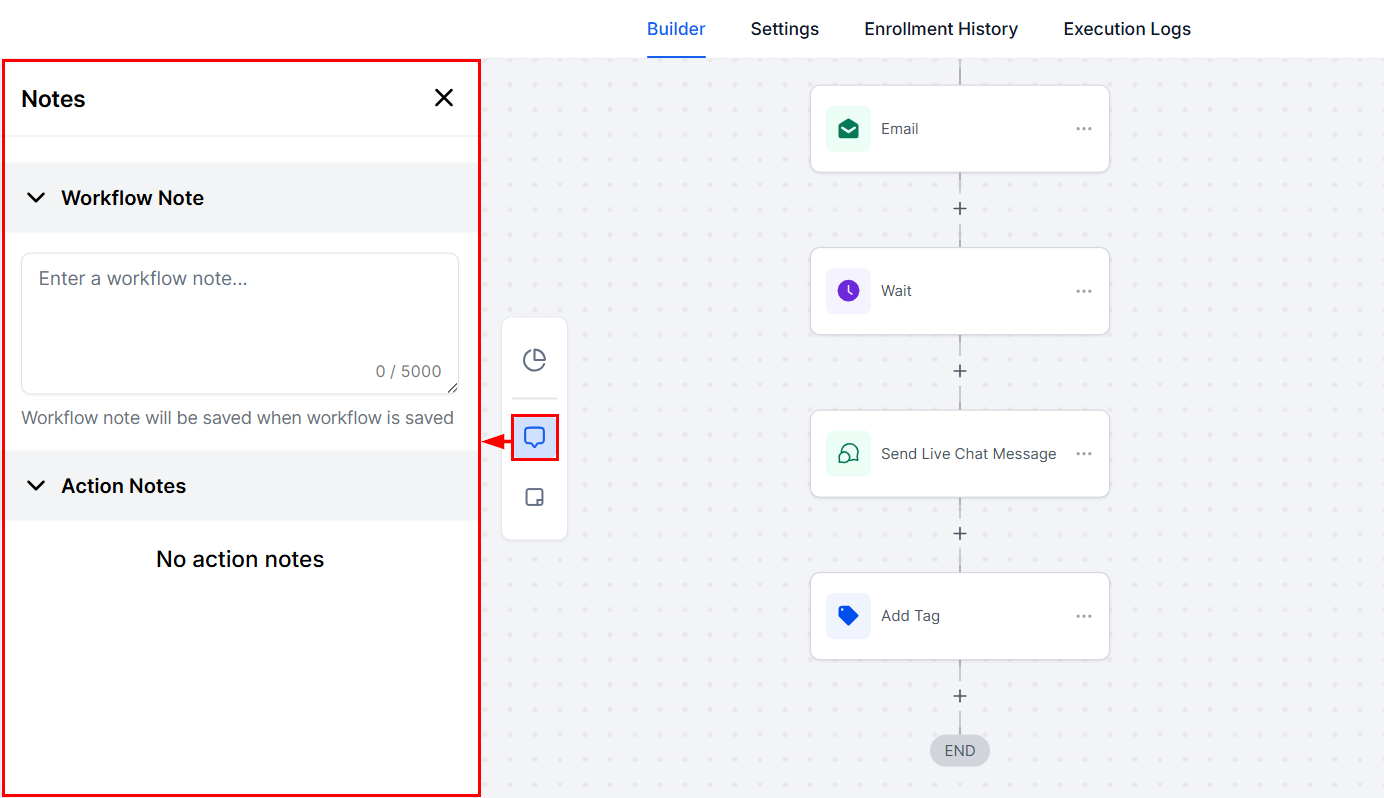Collapse the Workflow Note section
Screen dimensions: 1384x798
pos(36,198)
